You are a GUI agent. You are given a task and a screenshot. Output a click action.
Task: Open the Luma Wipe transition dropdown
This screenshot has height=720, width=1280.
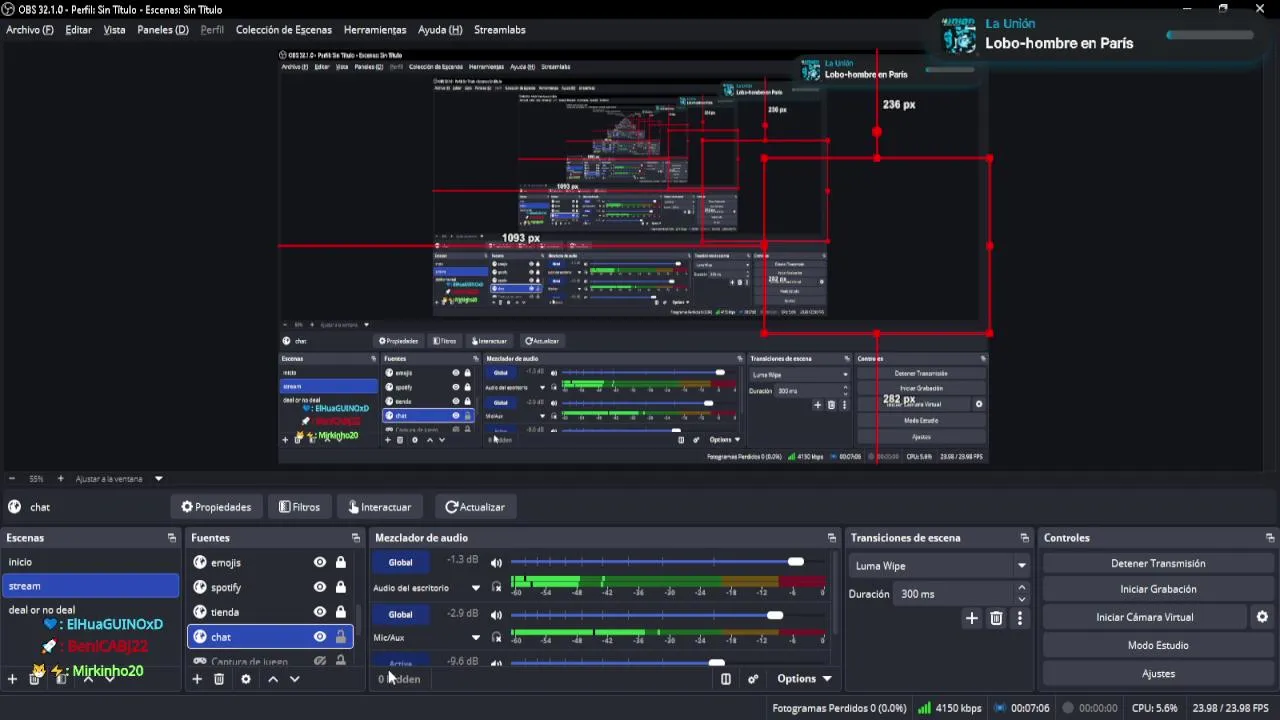(x=939, y=566)
